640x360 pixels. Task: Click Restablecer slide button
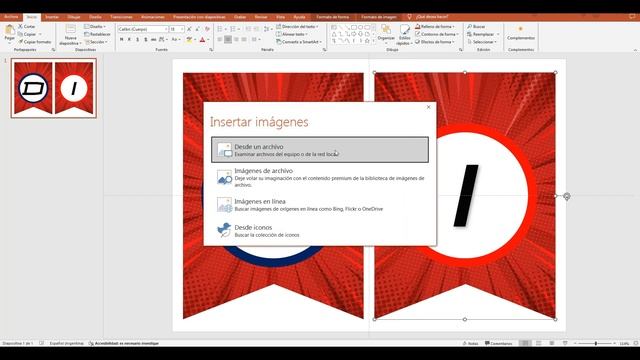[97, 34]
